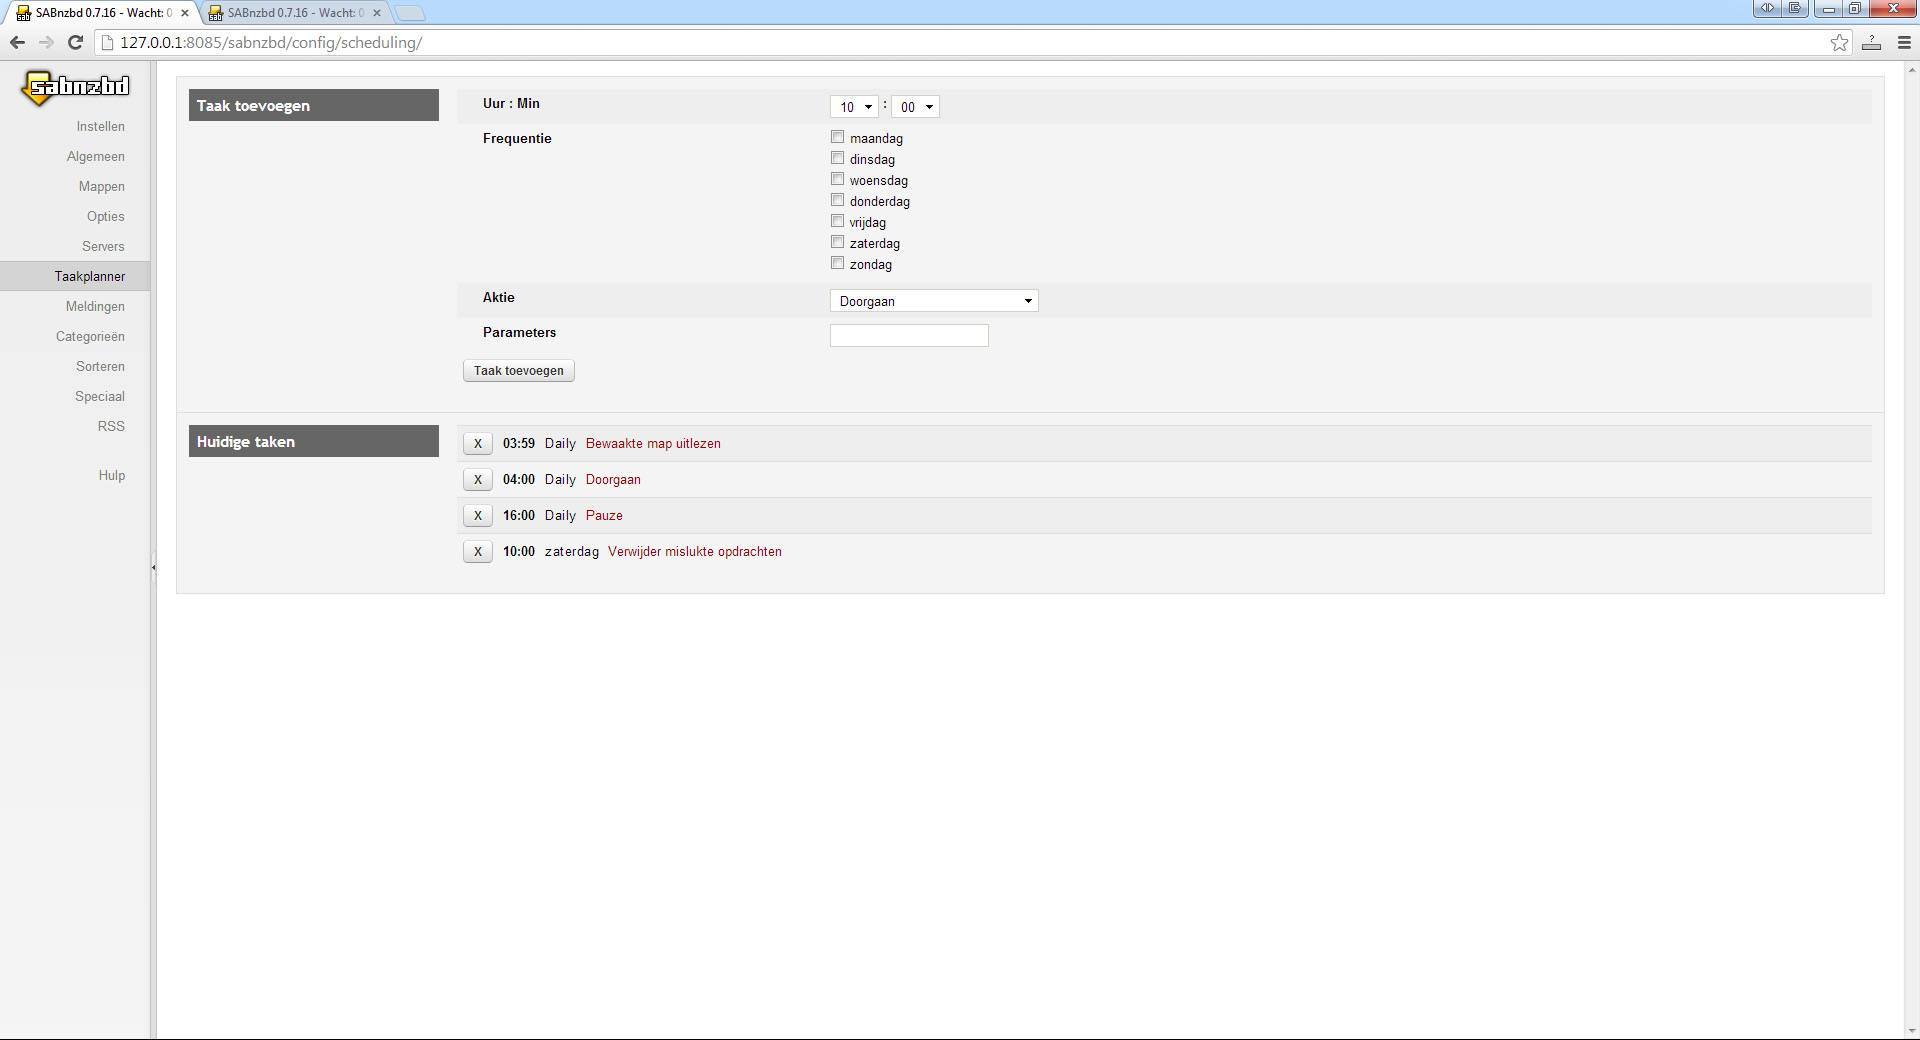Screen dimensions: 1920x1040
Task: Click the Huidige taken header
Action: (x=314, y=441)
